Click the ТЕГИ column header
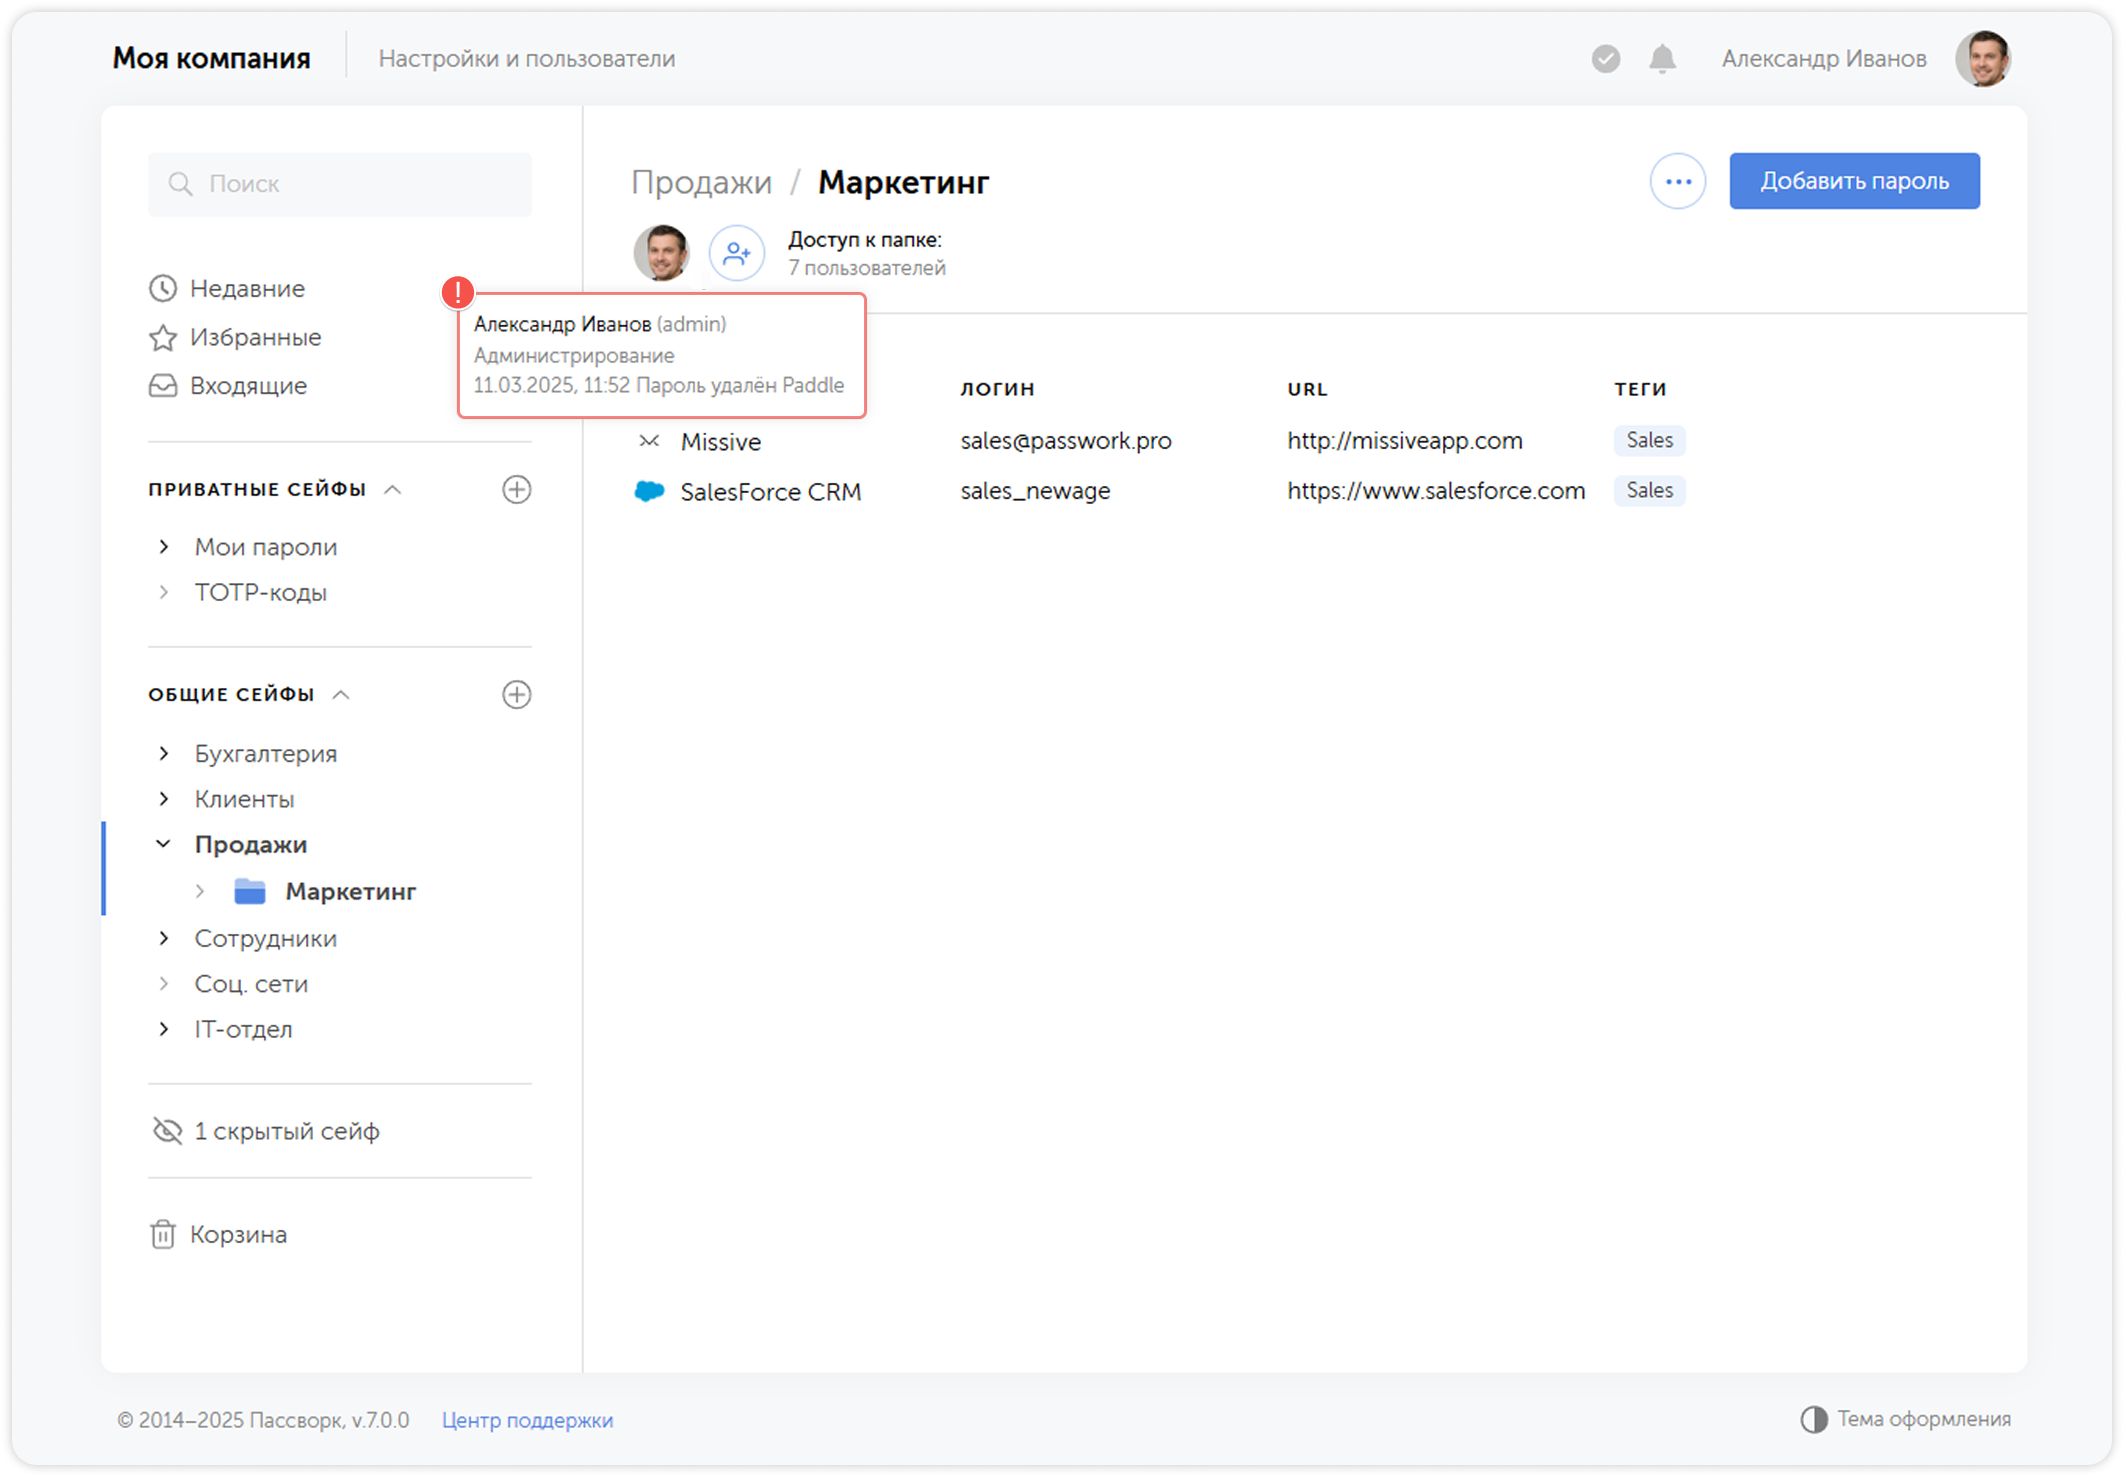Screen dimensions: 2124x1477 coord(1640,389)
